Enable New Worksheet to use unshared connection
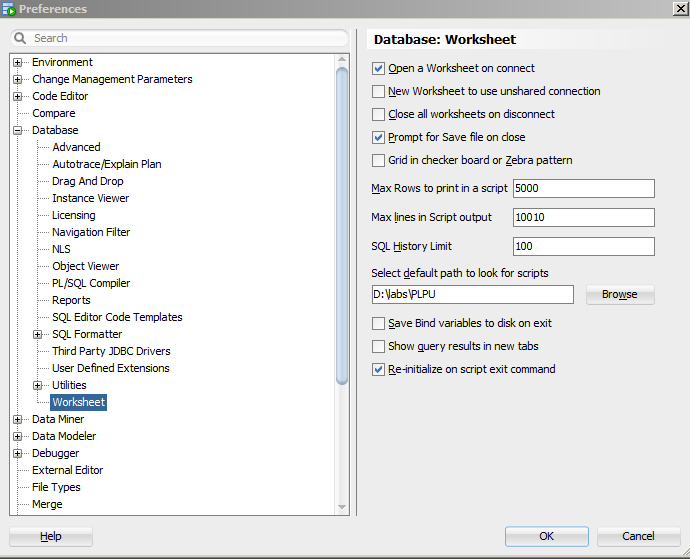 point(378,92)
